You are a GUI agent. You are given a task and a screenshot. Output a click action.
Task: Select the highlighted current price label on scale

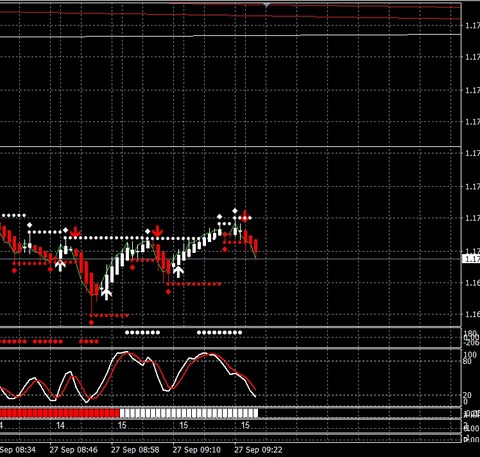pos(471,259)
